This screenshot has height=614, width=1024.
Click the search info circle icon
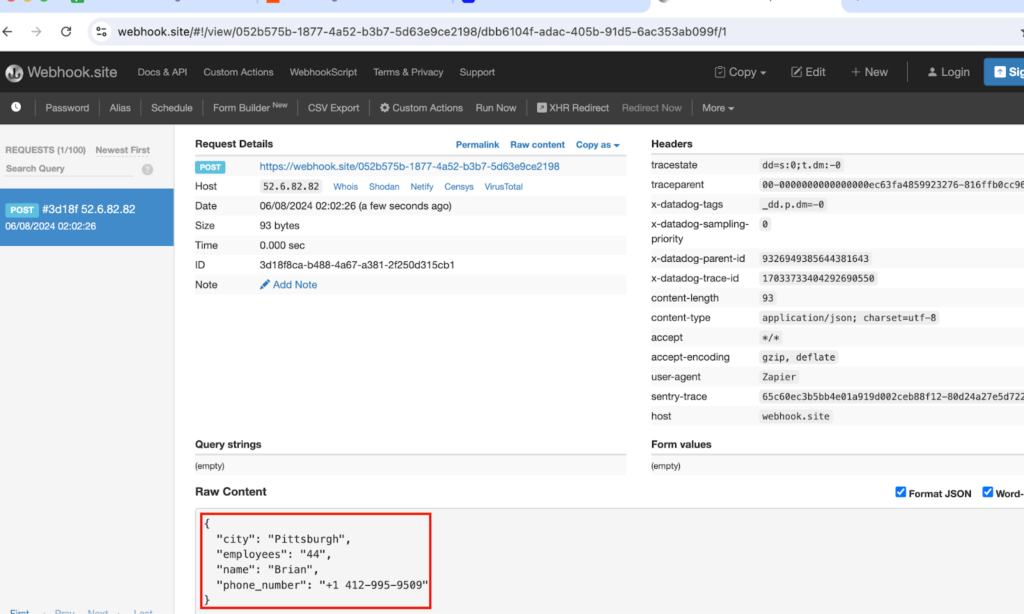coord(147,170)
